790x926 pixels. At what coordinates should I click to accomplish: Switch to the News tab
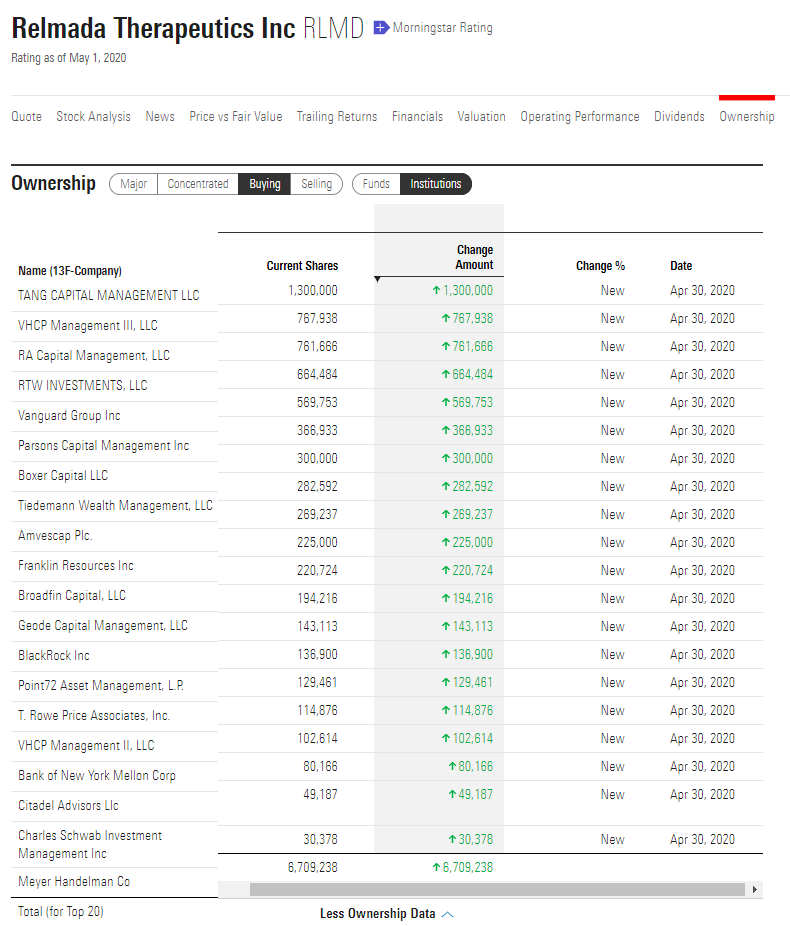click(160, 116)
